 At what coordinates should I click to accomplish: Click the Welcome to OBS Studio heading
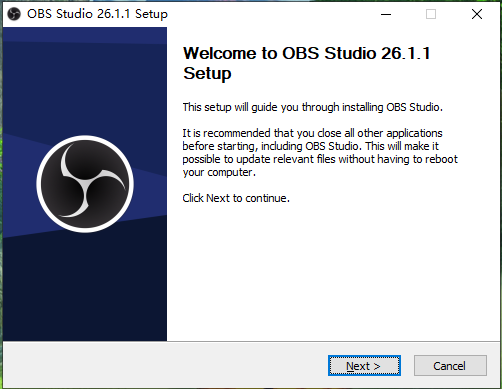pos(307,63)
